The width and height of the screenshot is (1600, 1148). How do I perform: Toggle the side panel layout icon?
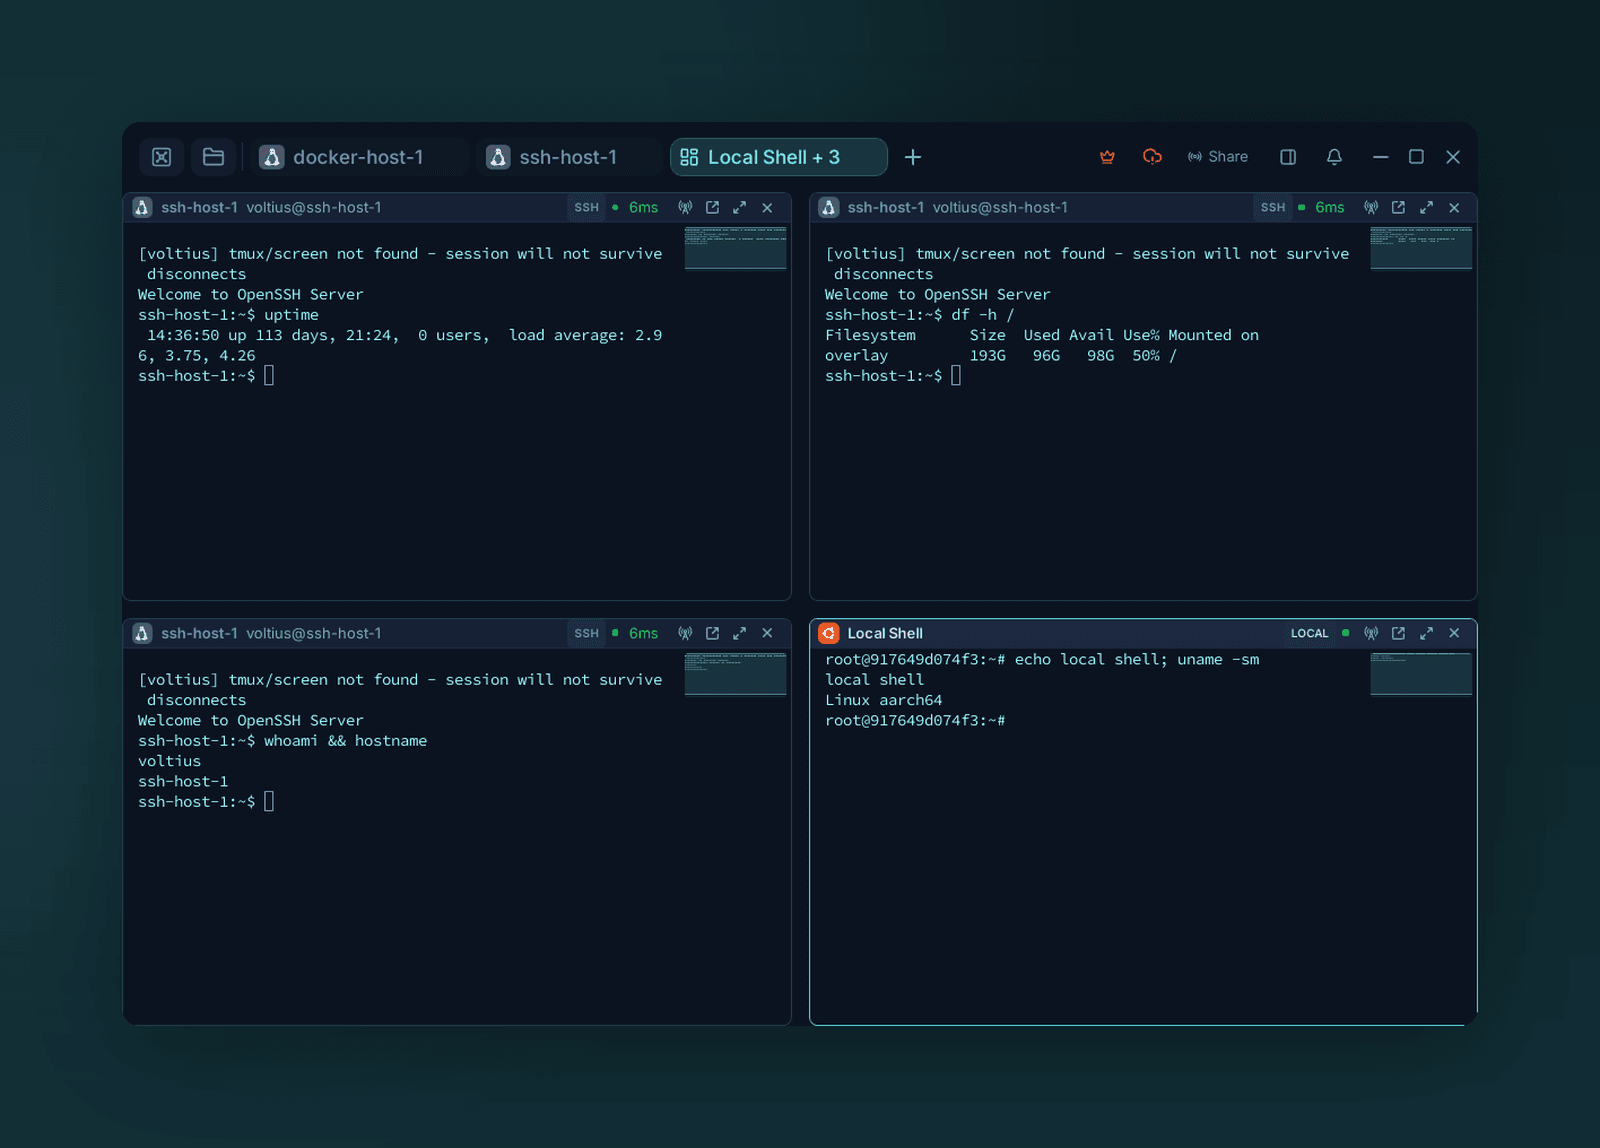(x=1288, y=157)
